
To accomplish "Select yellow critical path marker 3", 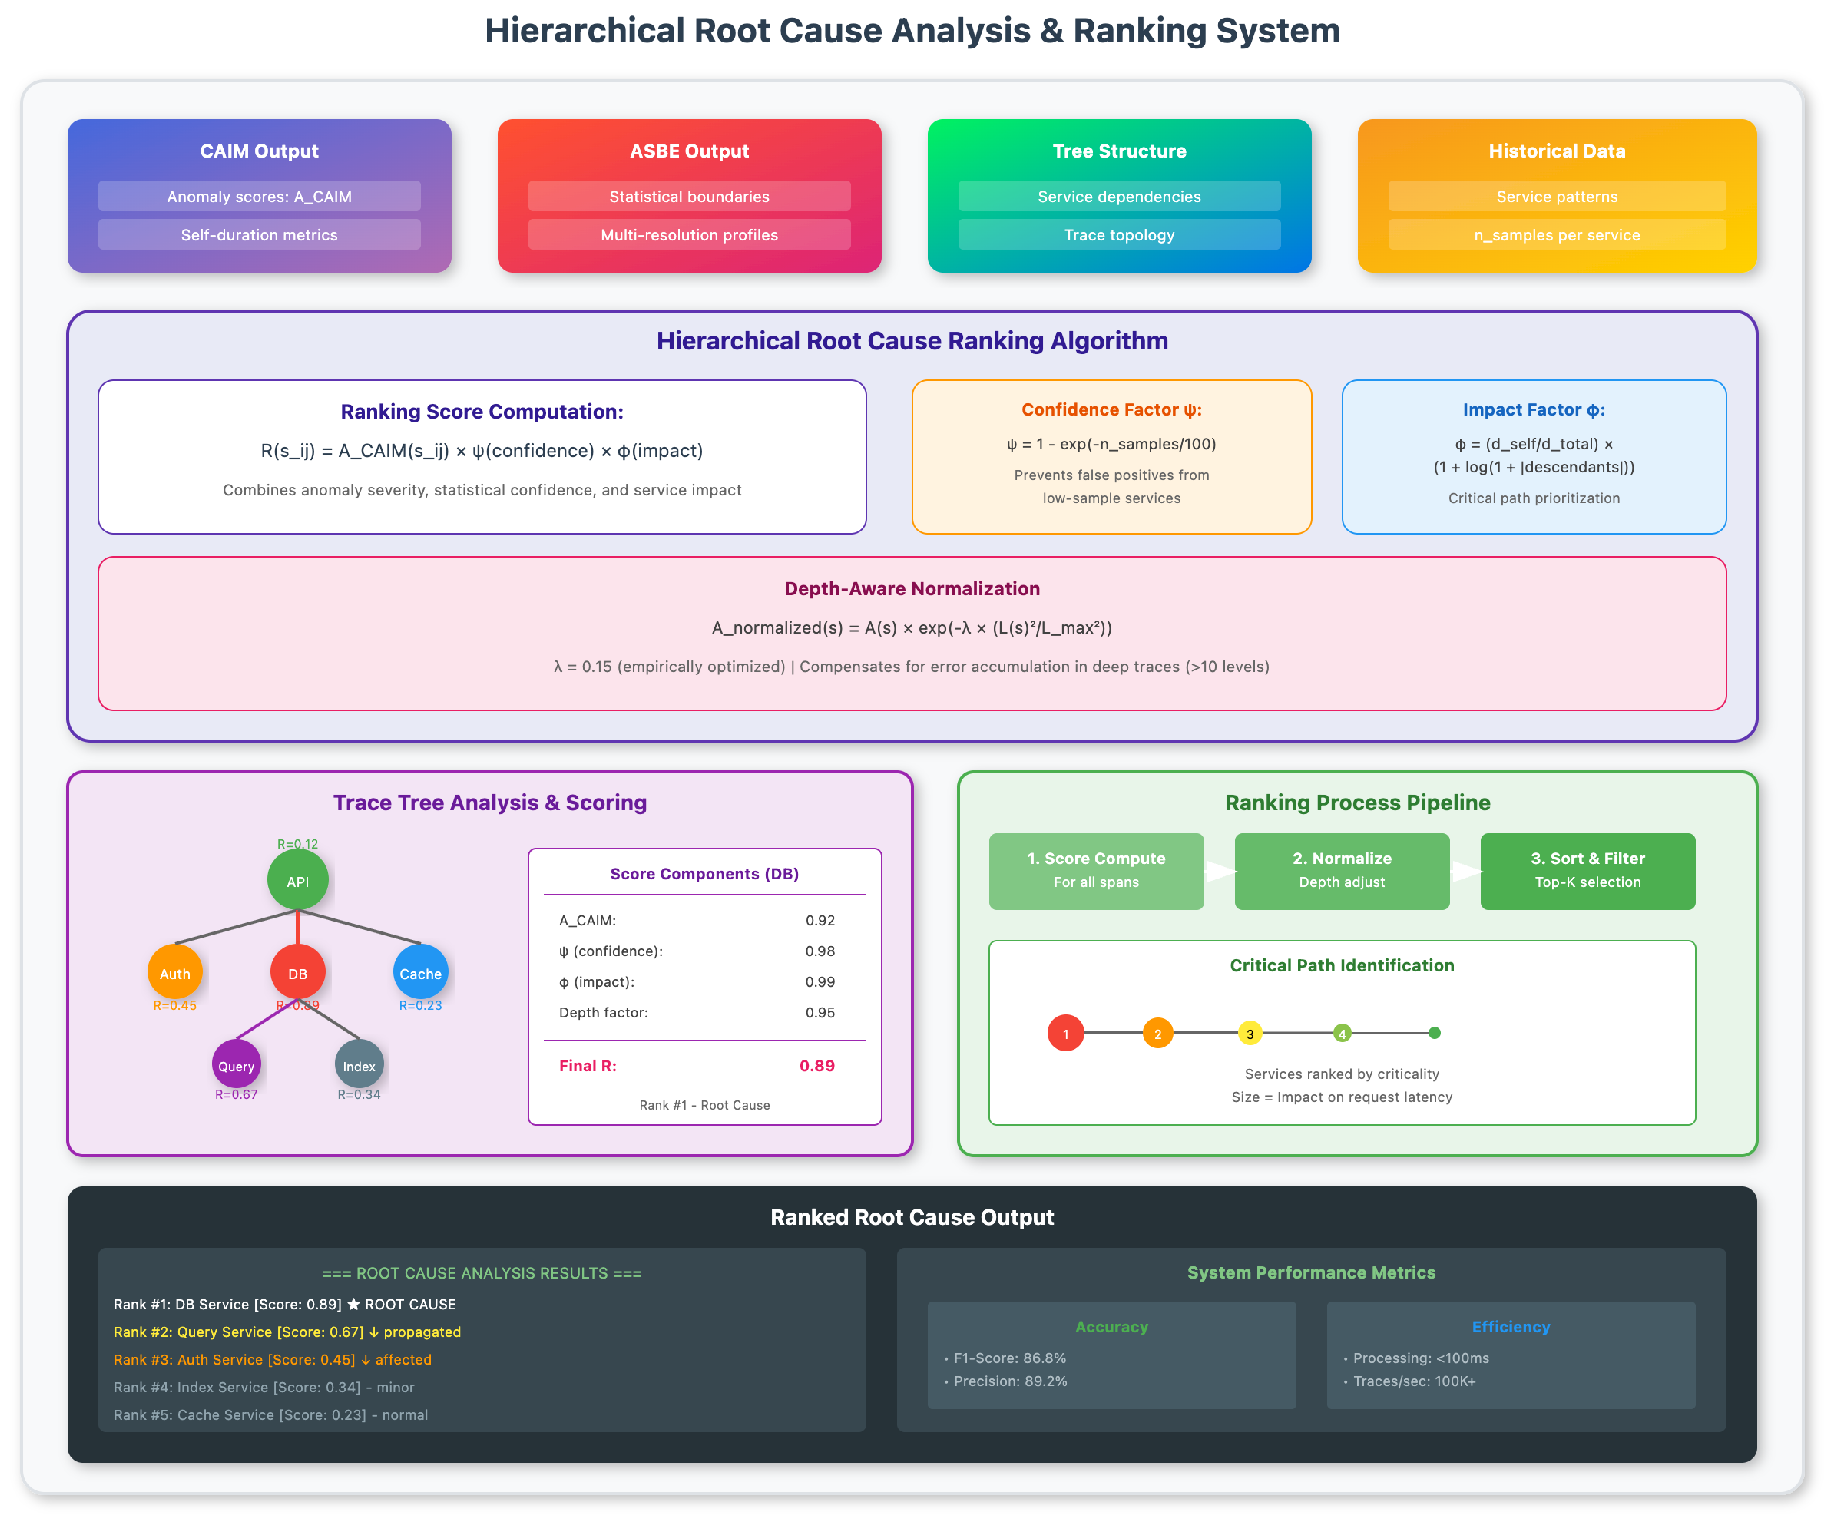I will click(1249, 1033).
